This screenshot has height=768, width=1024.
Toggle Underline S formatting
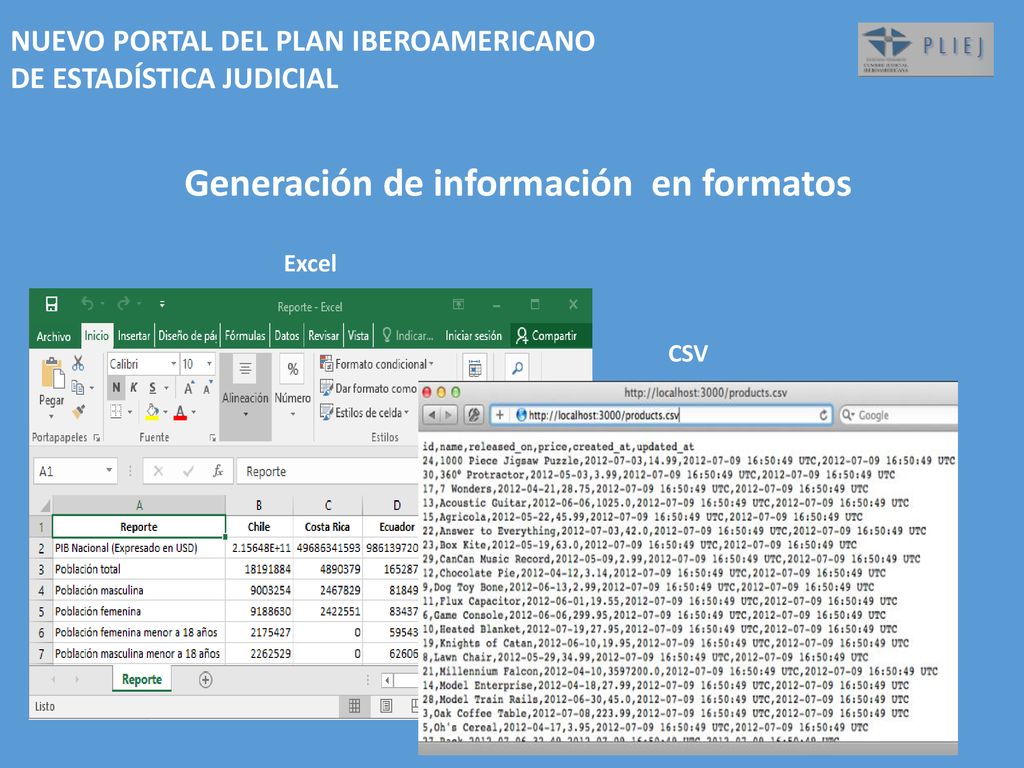(152, 387)
